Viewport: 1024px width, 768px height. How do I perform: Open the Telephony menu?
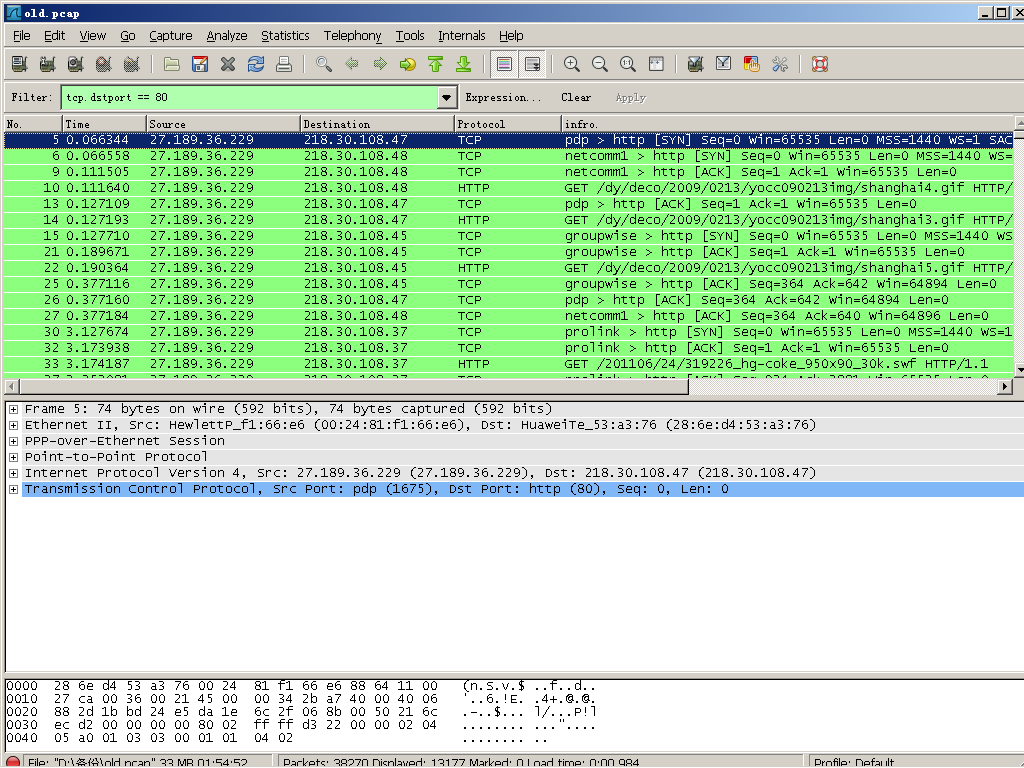point(352,36)
